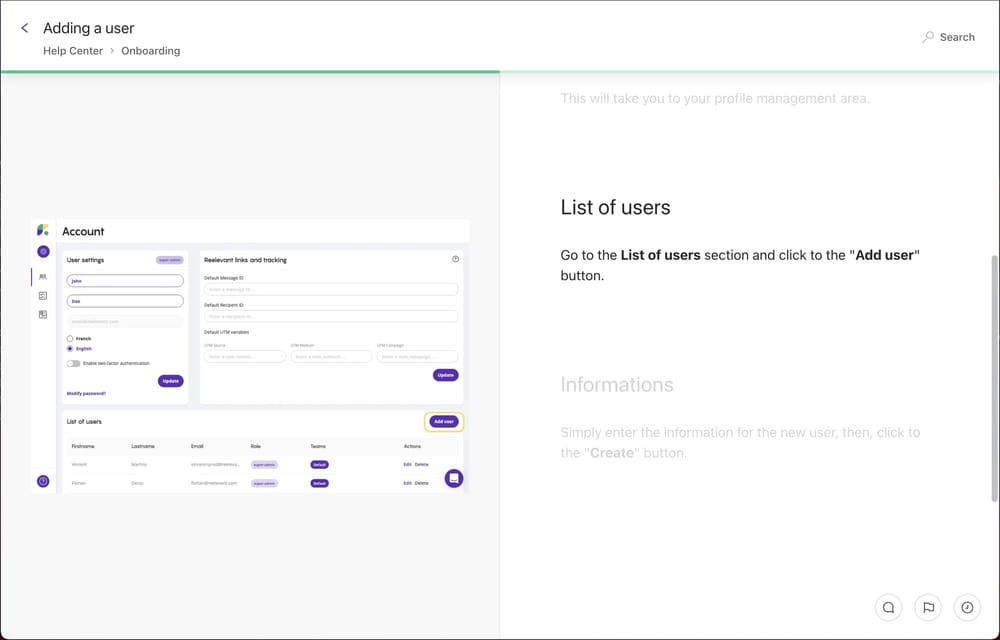
Task: Click the super admin badge in User settings
Action: click(170, 260)
